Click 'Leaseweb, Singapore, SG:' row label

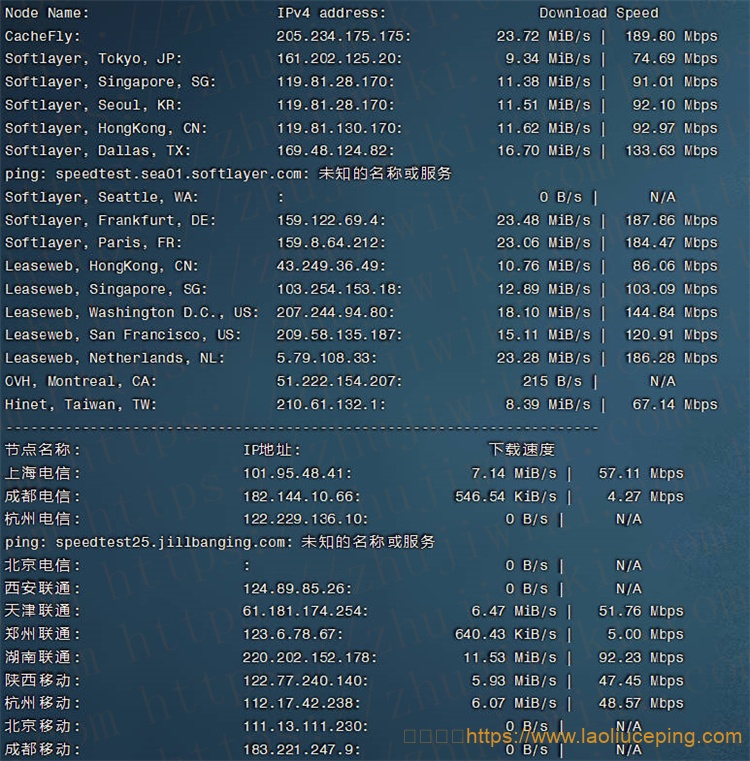106,290
